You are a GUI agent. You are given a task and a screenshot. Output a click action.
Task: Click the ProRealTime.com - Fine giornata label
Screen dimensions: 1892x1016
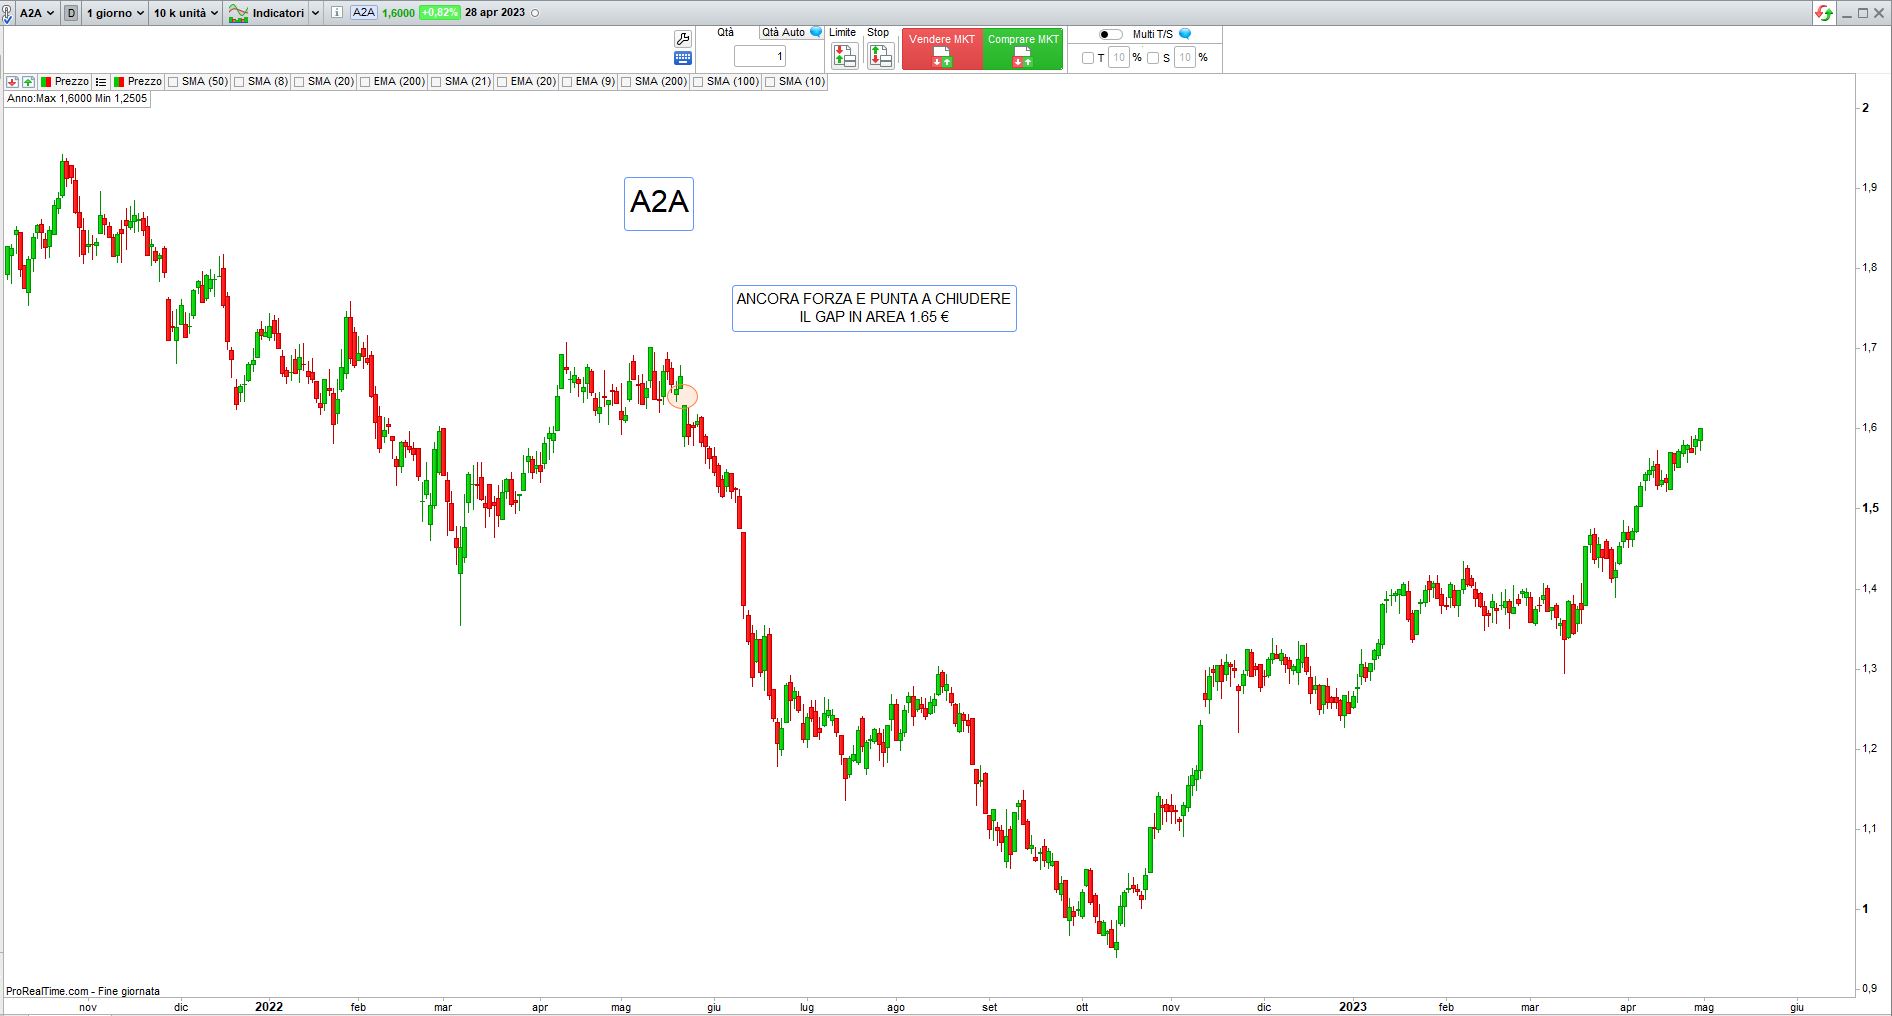83,991
